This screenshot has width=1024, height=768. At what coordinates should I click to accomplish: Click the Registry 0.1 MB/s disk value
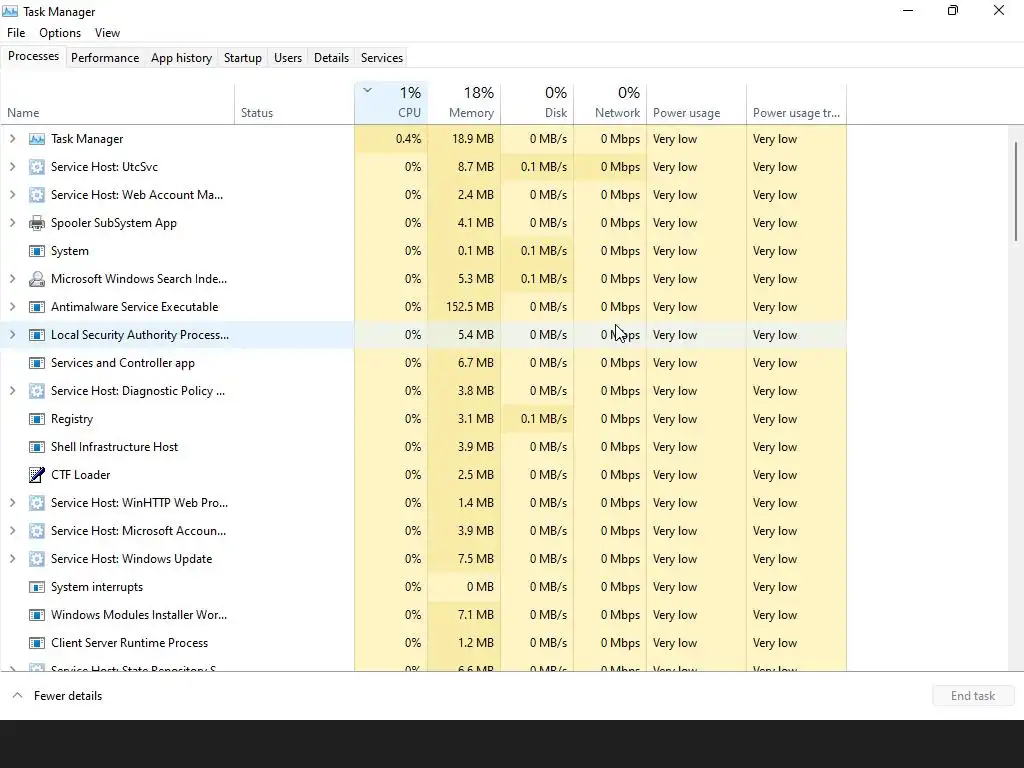click(x=543, y=419)
